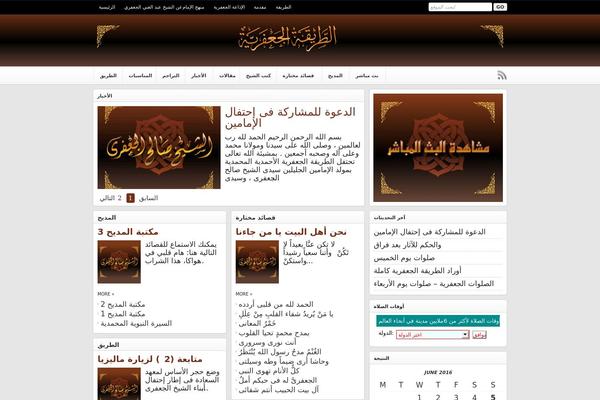
Task: Open poem أنت نوري وسروري
Action: coord(267,343)
